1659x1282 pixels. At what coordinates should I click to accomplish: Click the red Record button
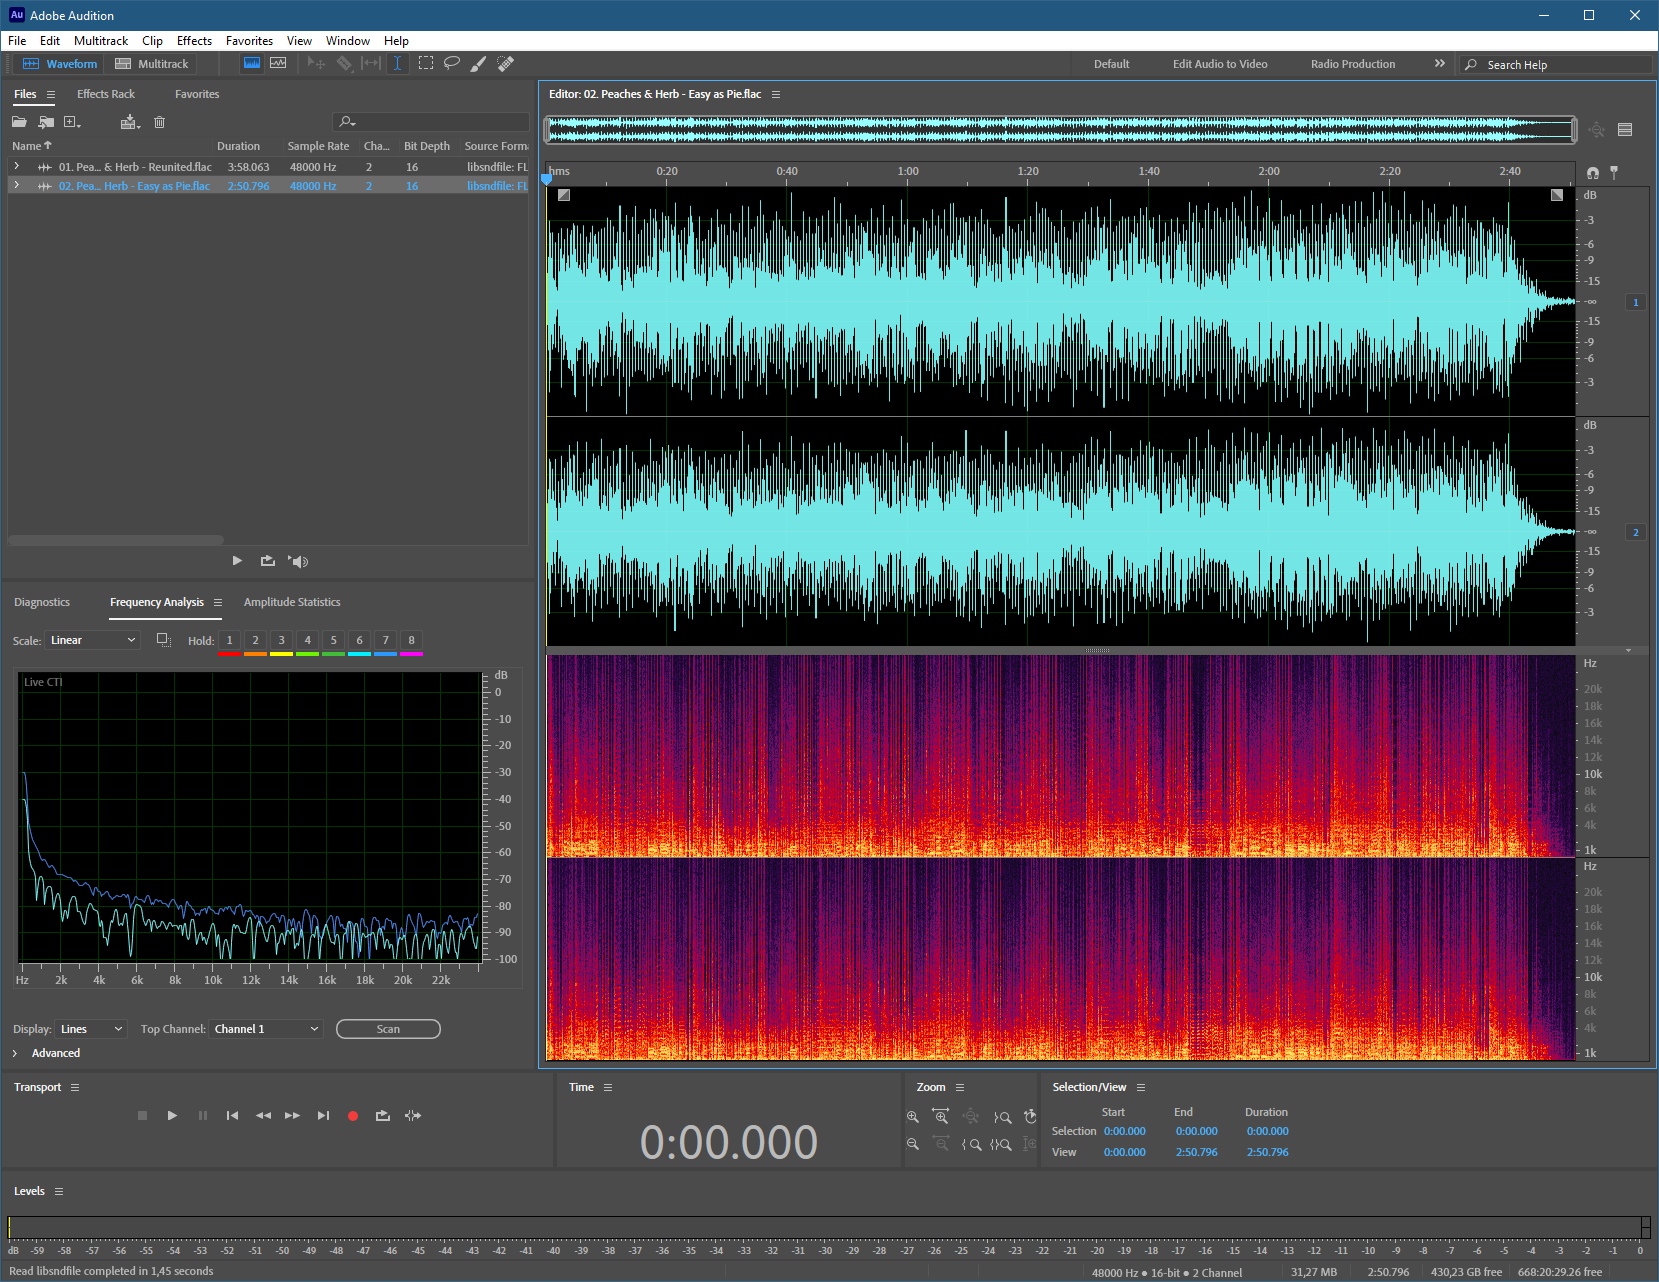point(352,1116)
